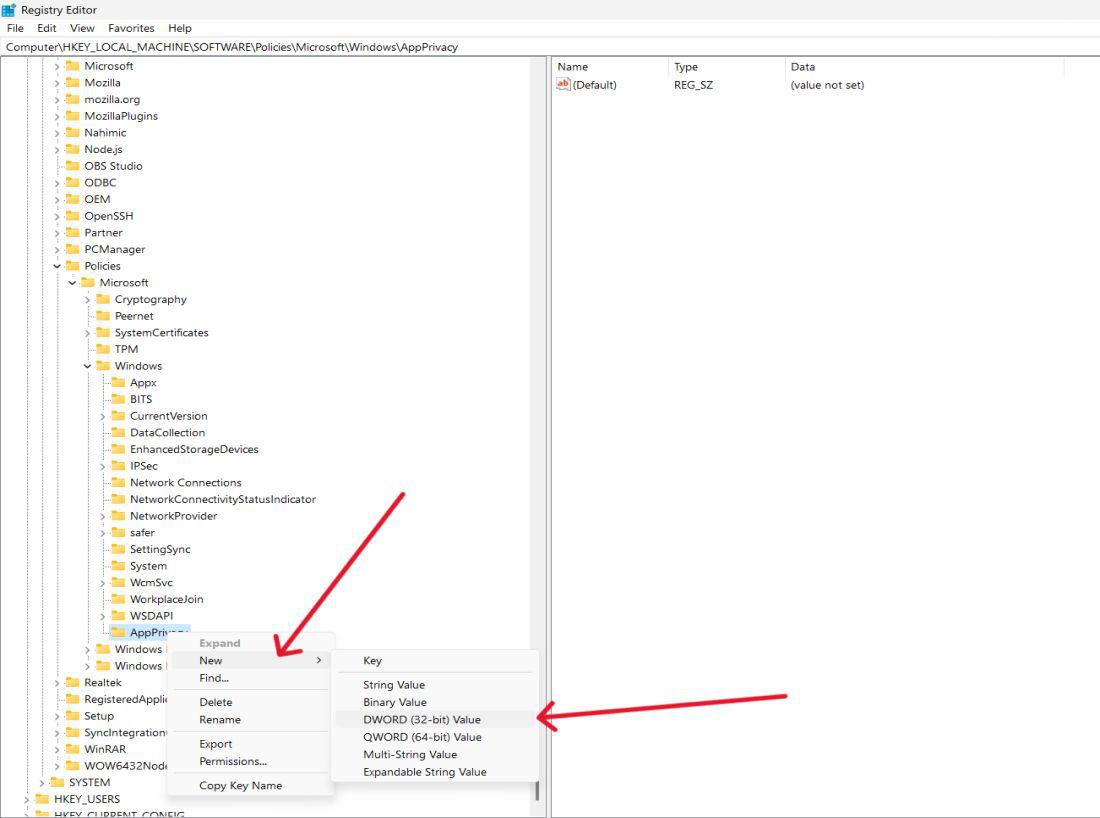Expand the CurrentVersion key

point(102,416)
